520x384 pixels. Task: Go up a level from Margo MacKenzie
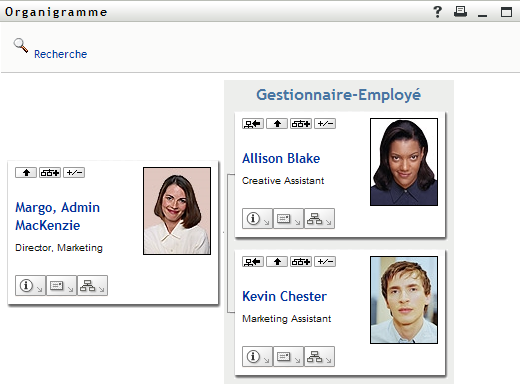pyautogui.click(x=26, y=173)
